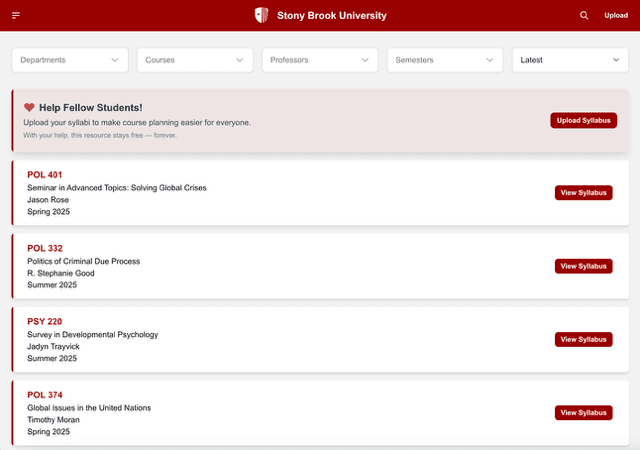640x450 pixels.
Task: Click the POL 401 course code
Action: [45, 175]
